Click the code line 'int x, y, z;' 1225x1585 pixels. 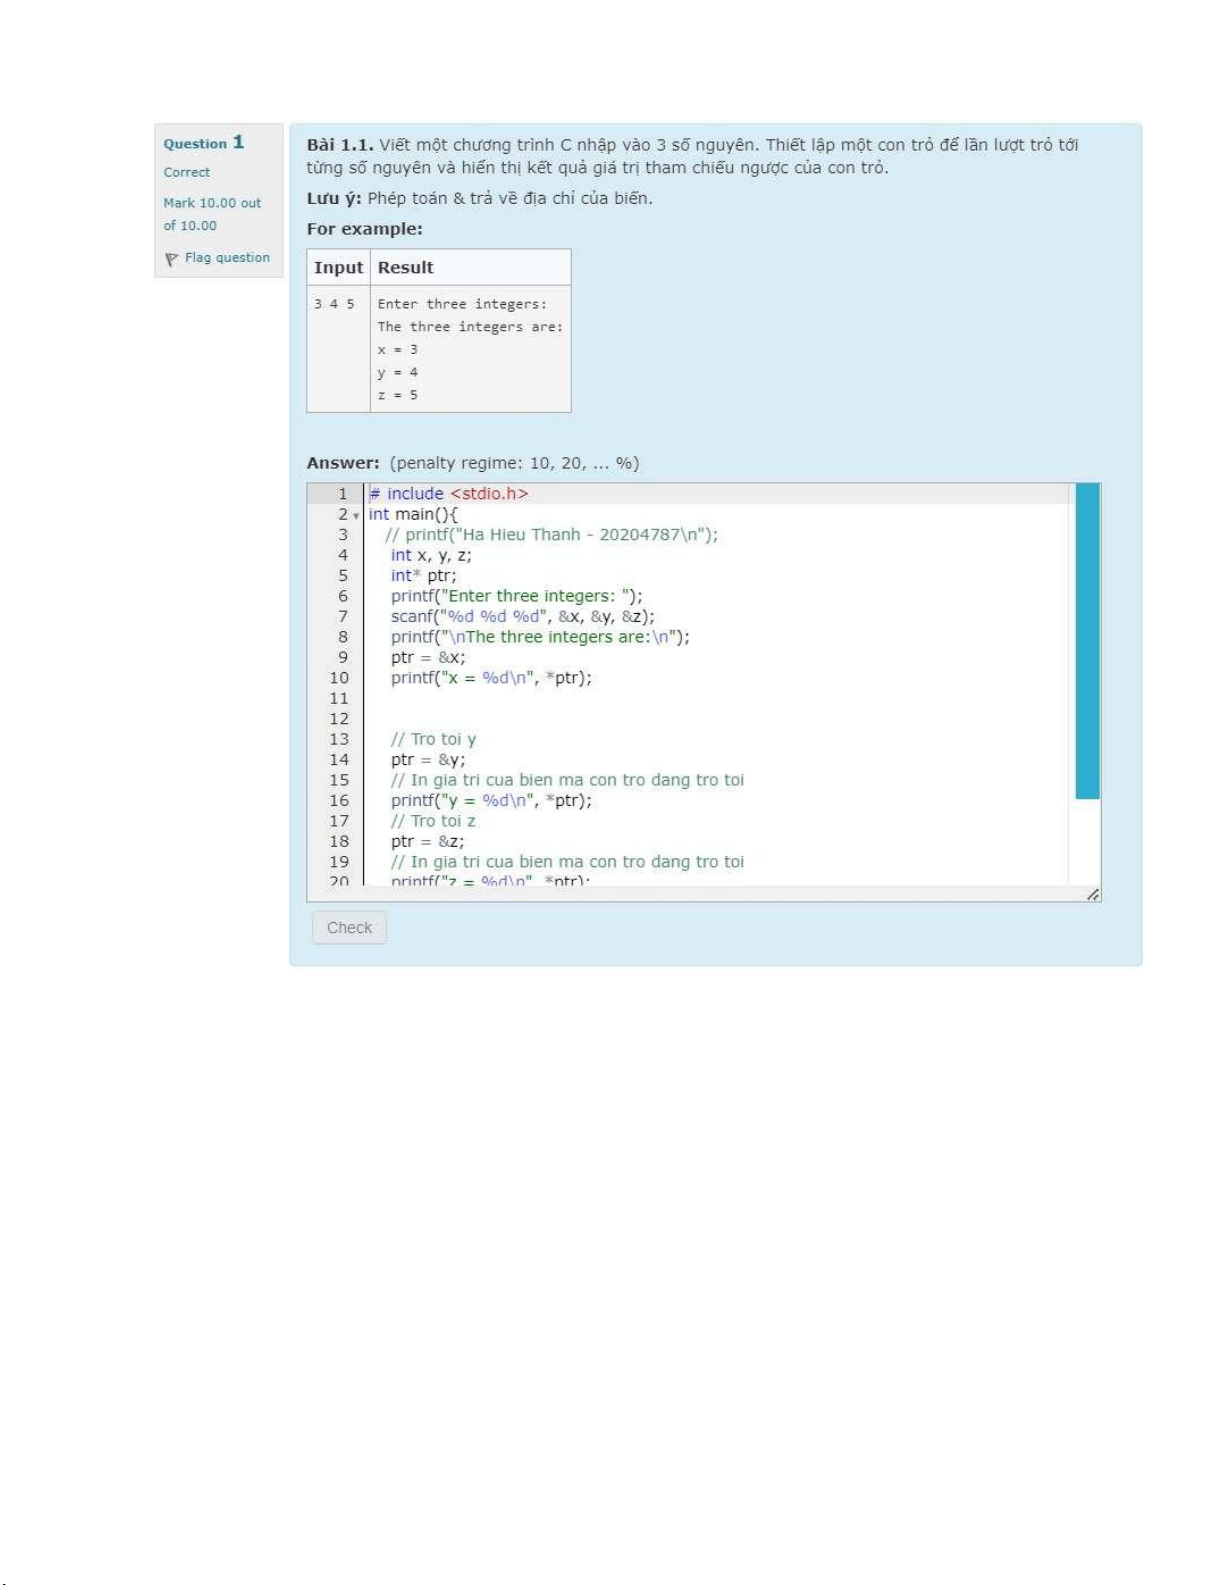431,555
